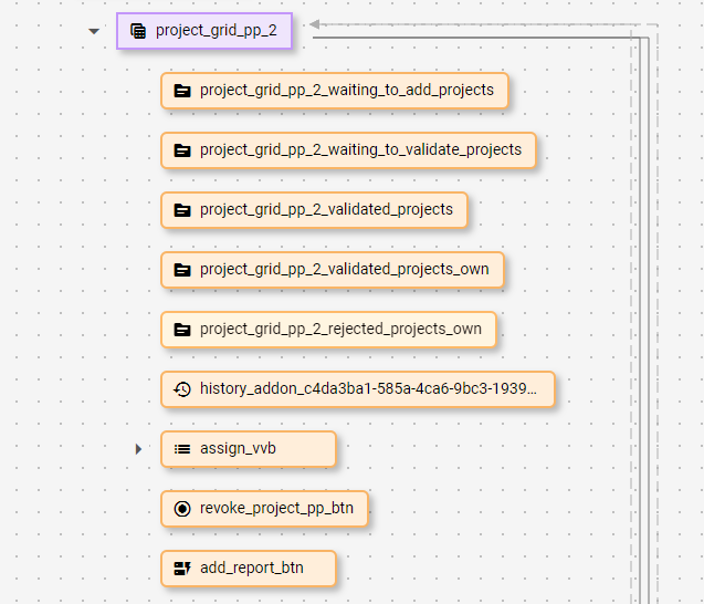Collapse the project_grid_pp_2 node arrow
Screen dimensions: 704x604
94,31
